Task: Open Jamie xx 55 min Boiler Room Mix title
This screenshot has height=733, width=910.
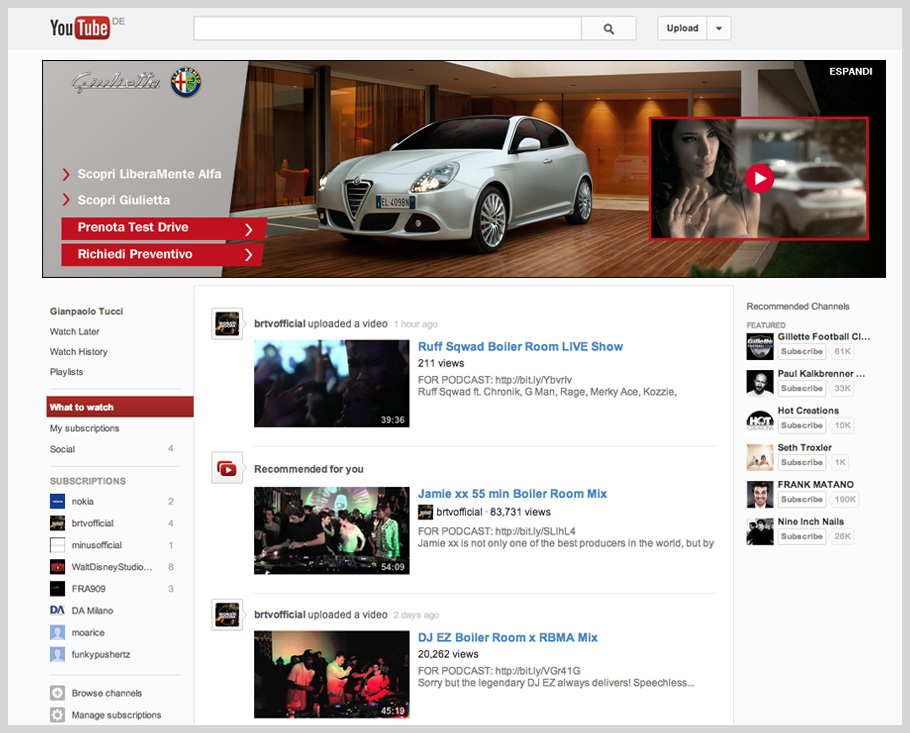Action: pyautogui.click(x=512, y=494)
